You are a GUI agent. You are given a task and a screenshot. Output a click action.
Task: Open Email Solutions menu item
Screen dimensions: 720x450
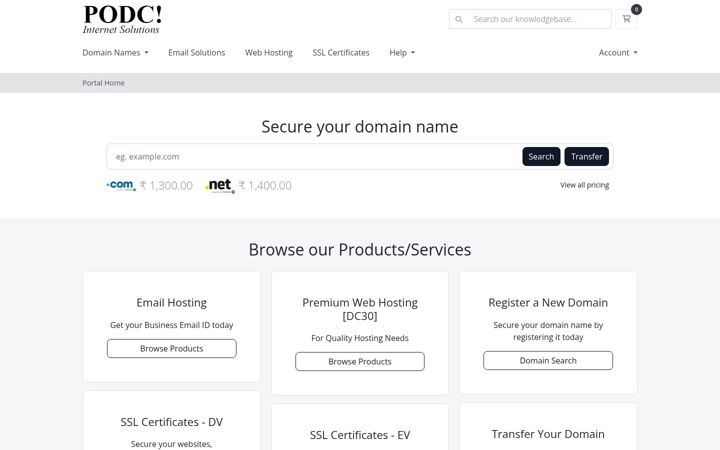tap(197, 53)
